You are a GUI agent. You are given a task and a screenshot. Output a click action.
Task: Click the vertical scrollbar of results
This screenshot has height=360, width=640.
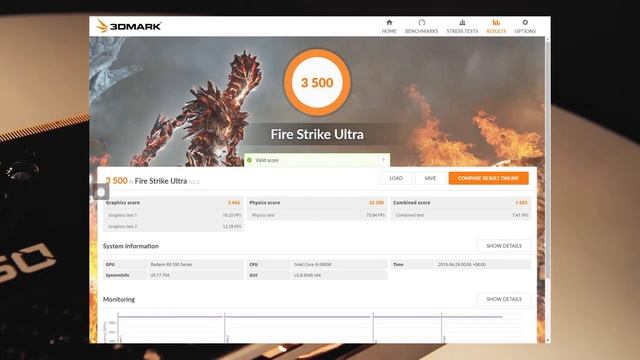(548, 159)
